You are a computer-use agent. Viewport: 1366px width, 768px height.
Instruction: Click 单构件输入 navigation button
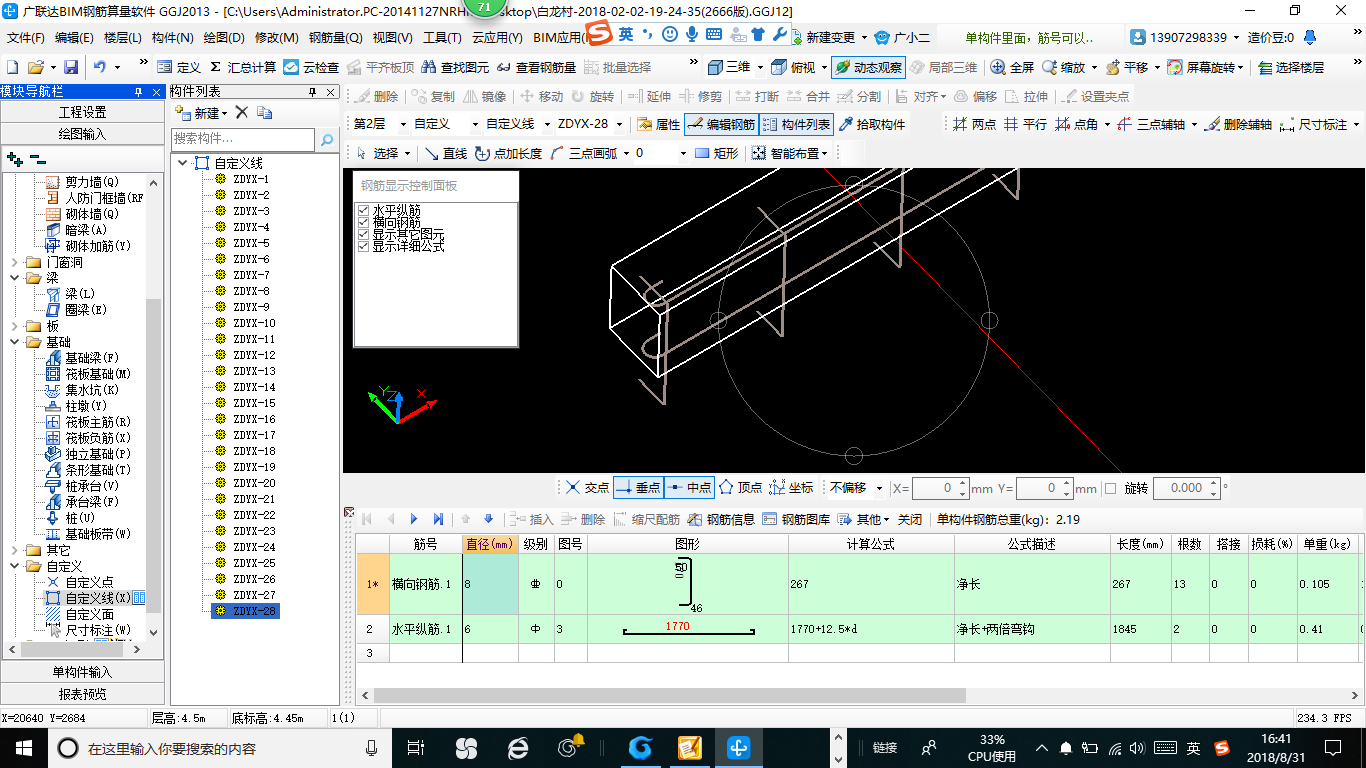(82, 672)
